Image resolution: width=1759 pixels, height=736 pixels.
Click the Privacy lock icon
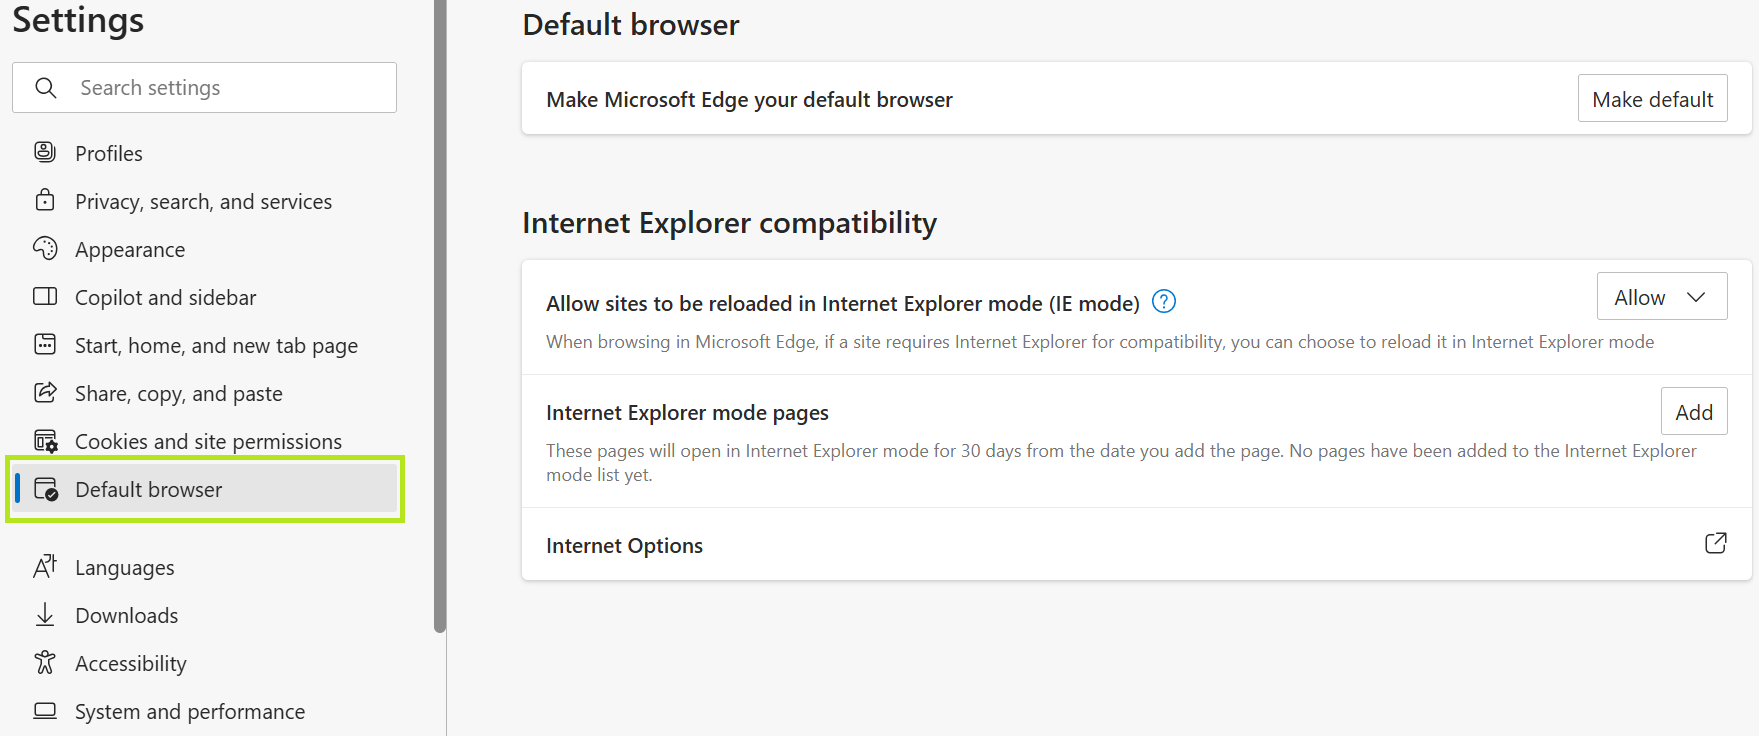point(45,200)
